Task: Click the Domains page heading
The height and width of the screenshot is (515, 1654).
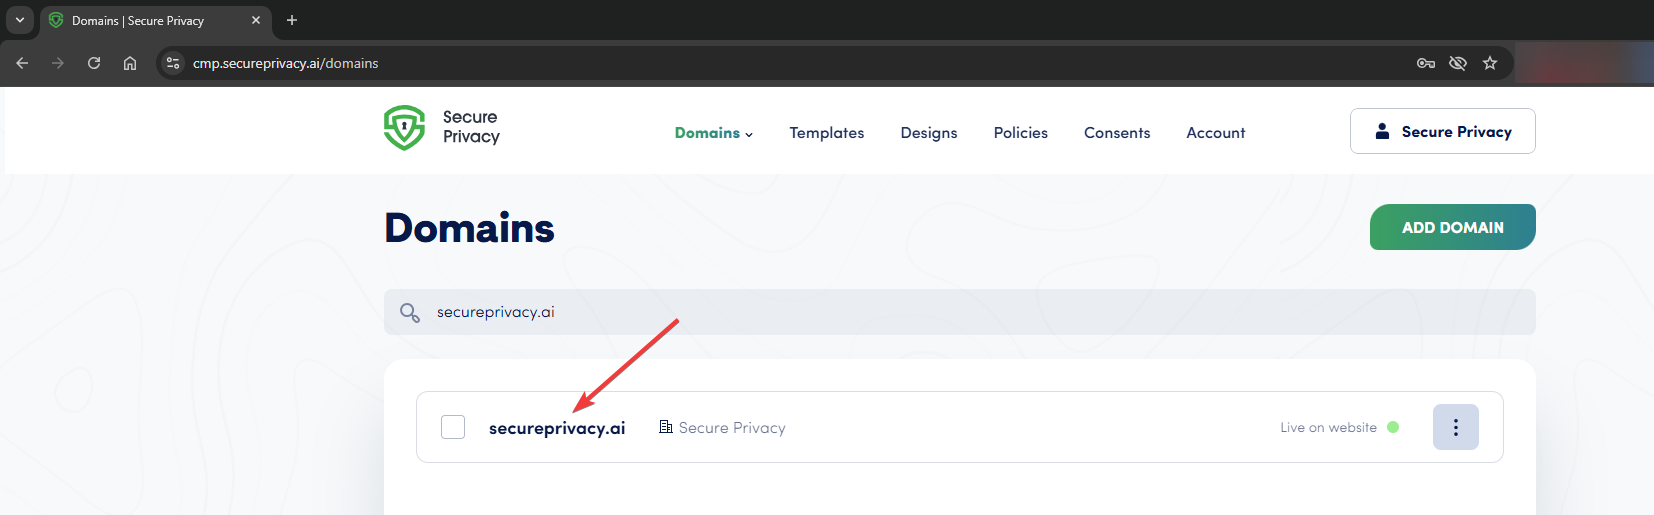Action: [x=469, y=228]
